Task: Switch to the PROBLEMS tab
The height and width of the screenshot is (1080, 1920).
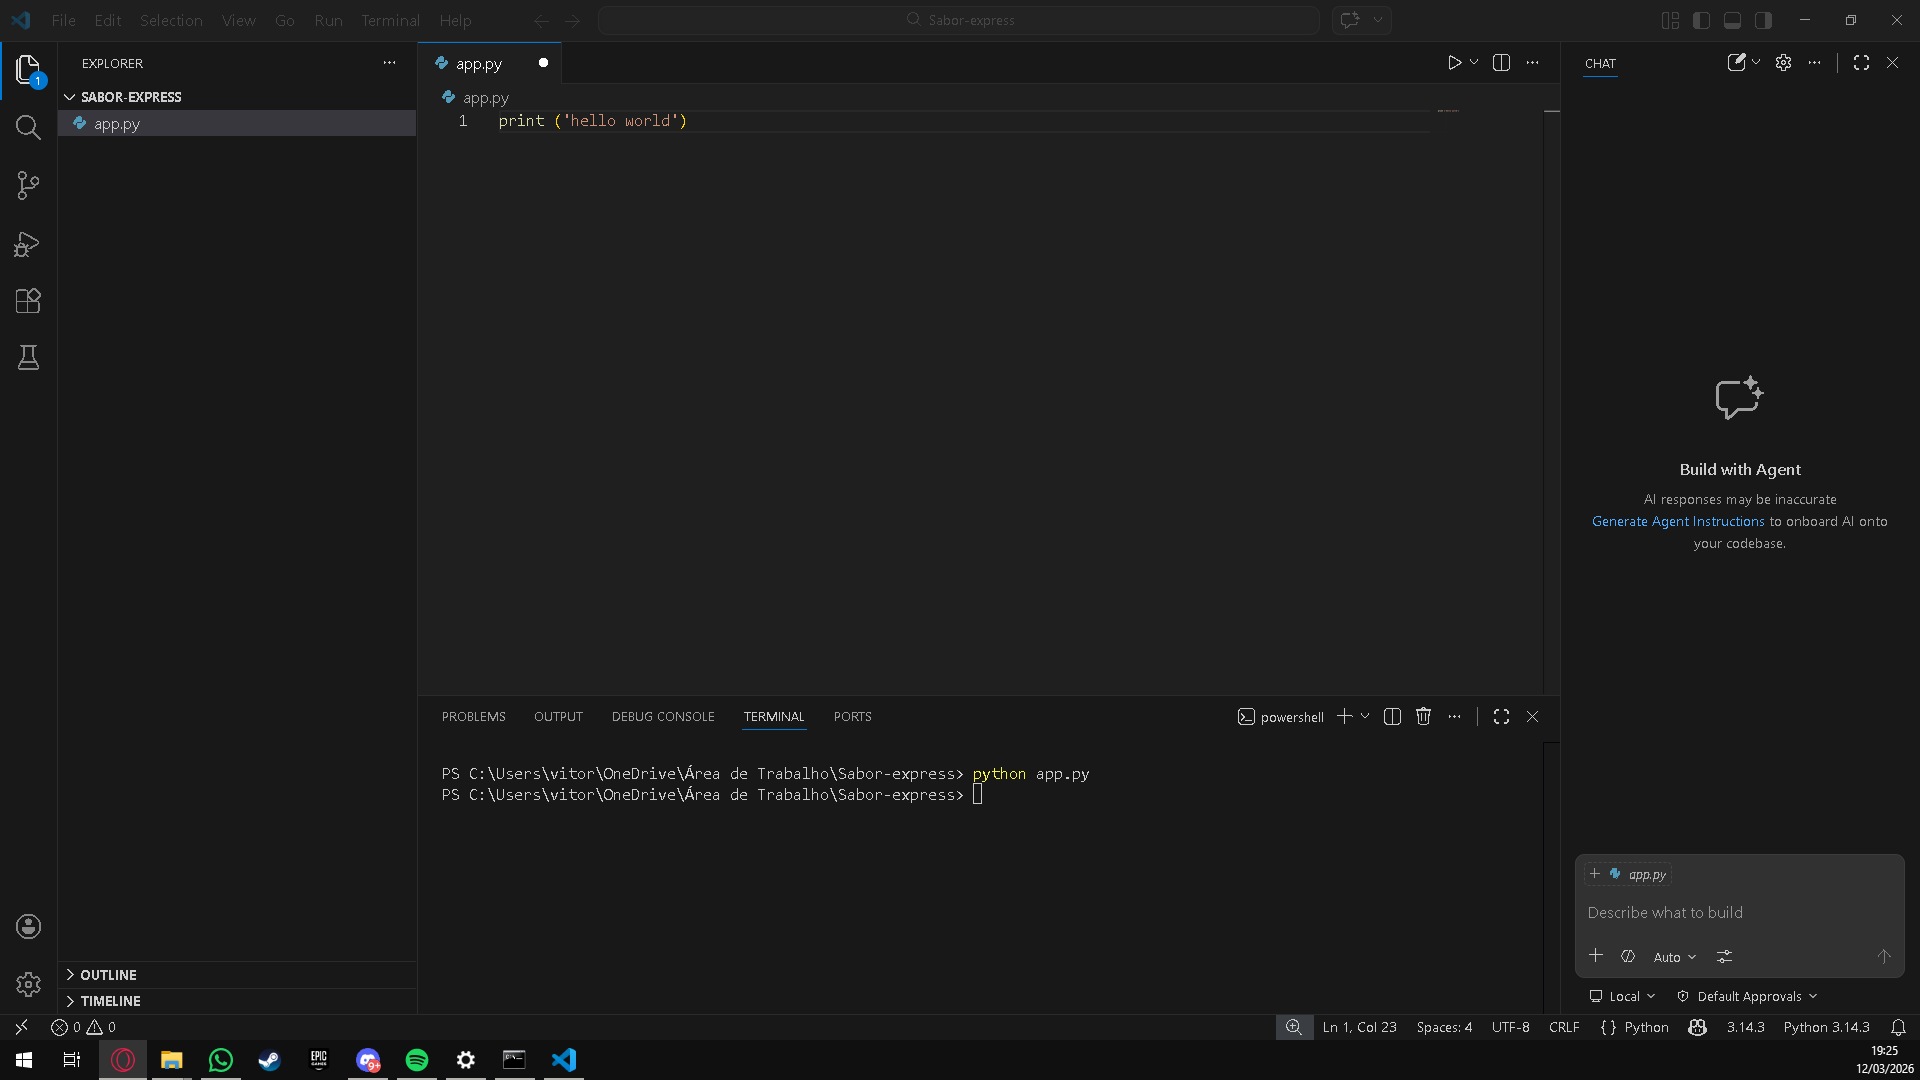Action: pyautogui.click(x=473, y=717)
